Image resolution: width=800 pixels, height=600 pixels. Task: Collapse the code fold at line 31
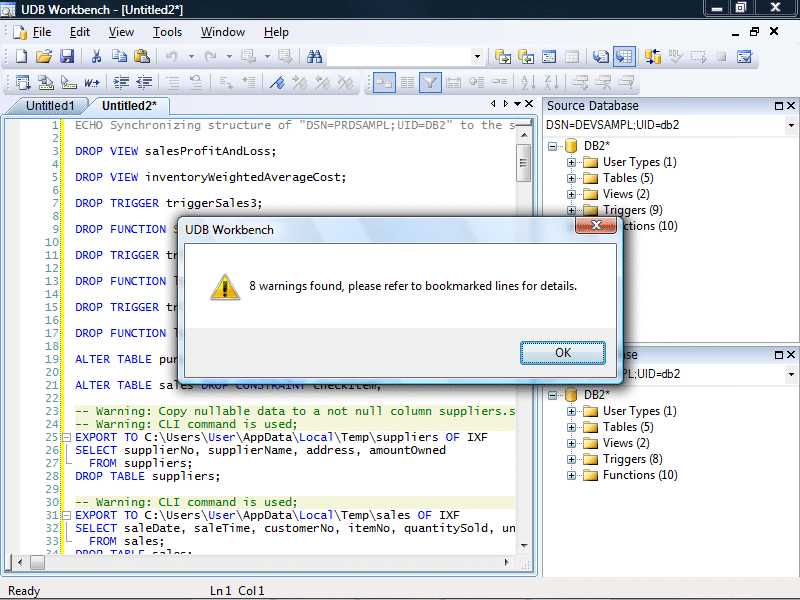66,515
